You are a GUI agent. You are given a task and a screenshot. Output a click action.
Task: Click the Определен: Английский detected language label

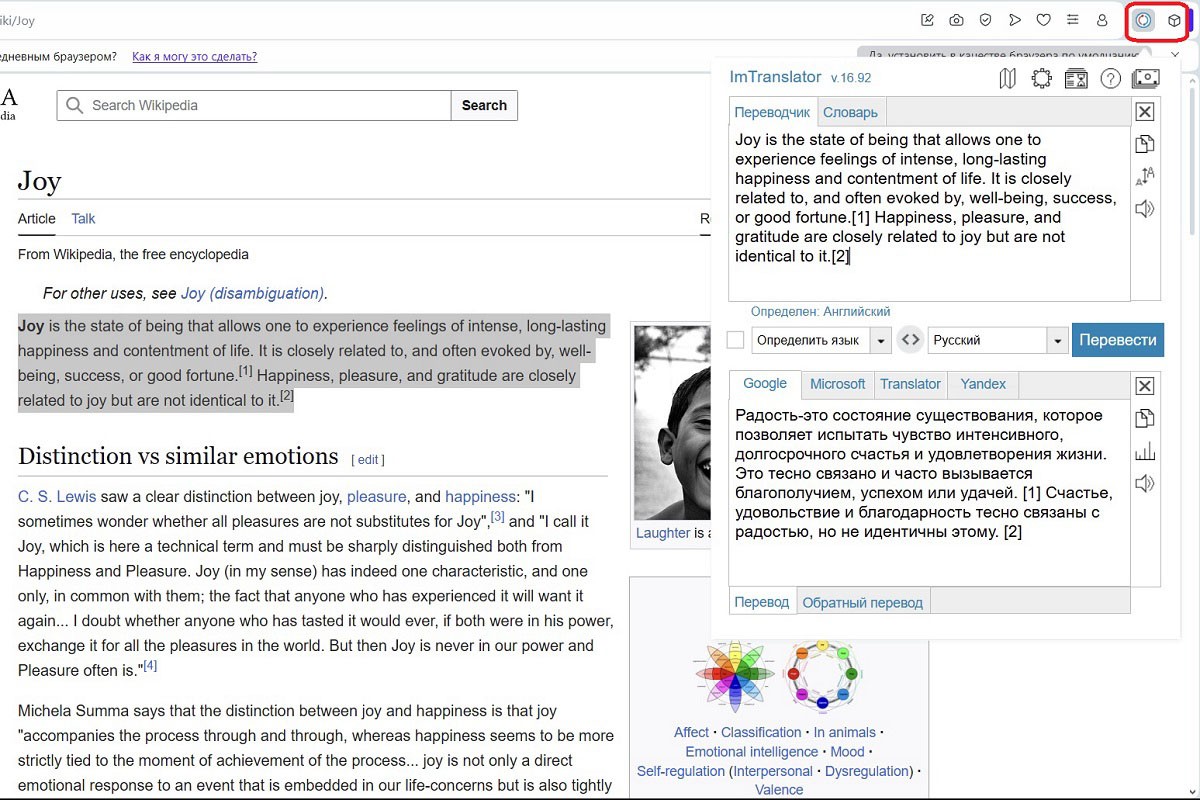click(x=820, y=311)
